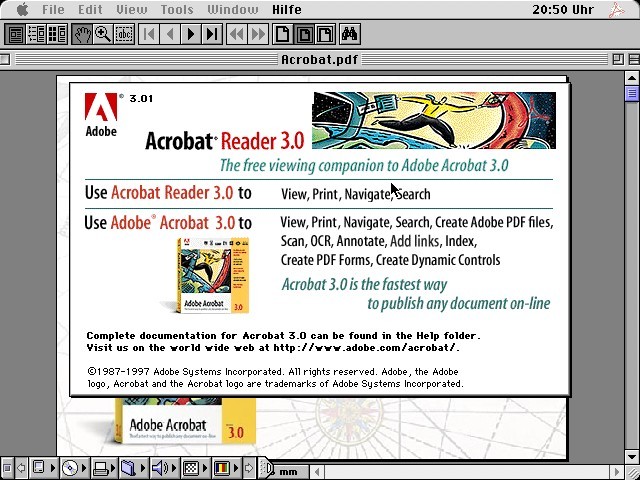Open the File menu
The image size is (640, 480).
click(53, 10)
